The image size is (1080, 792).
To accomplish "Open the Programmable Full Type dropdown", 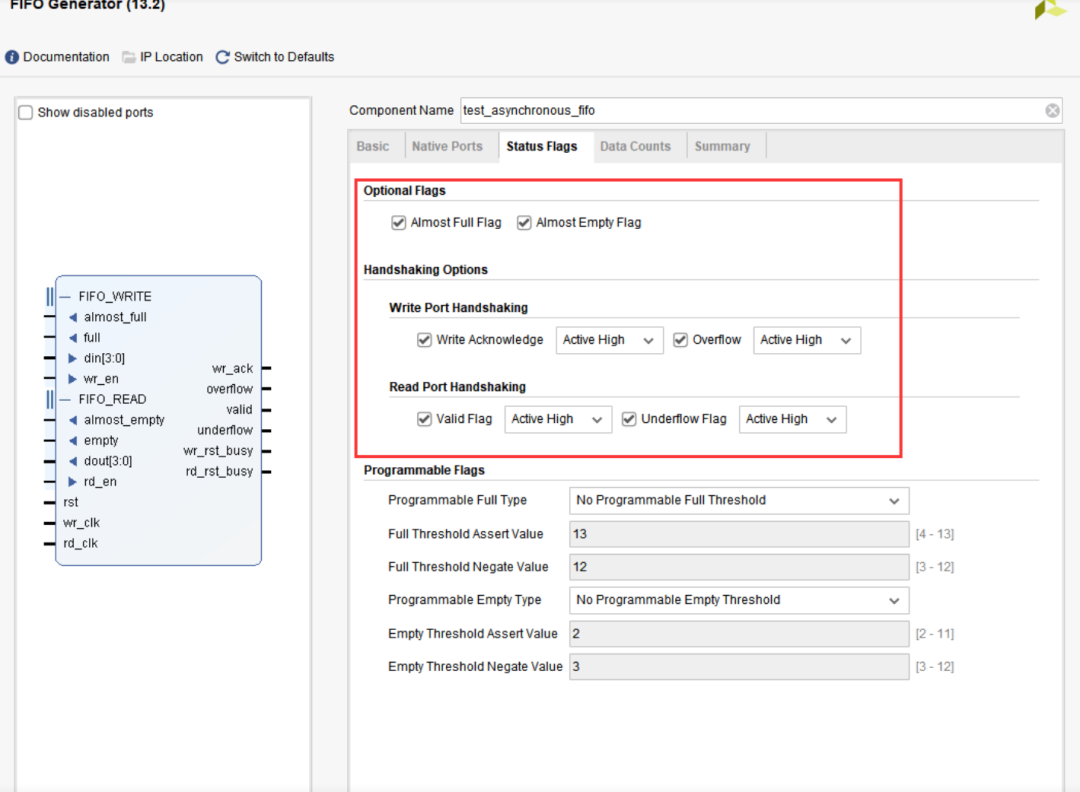I will pos(739,500).
